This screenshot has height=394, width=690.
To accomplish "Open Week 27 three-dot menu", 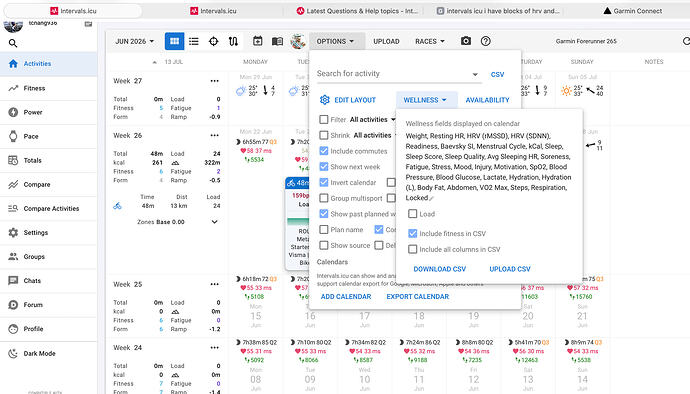I will tap(214, 81).
